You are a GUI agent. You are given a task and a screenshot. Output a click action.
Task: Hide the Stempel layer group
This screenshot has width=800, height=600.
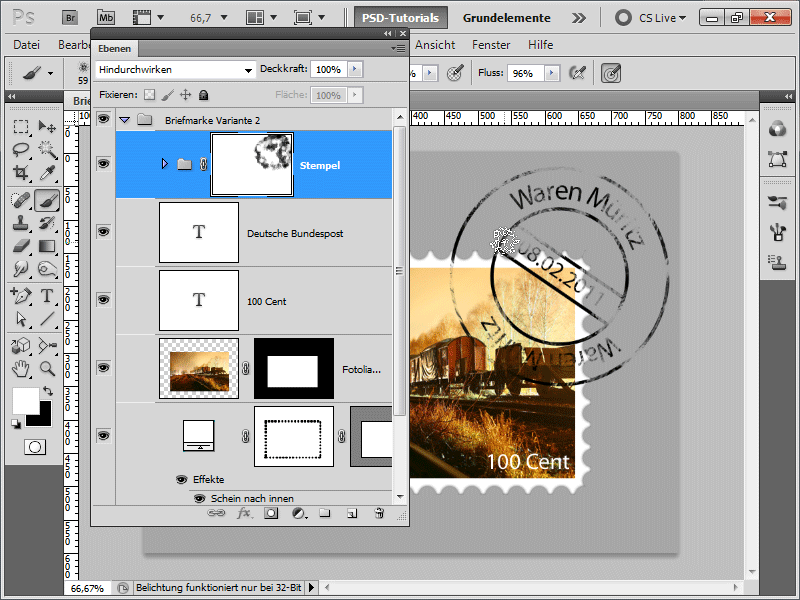[x=104, y=164]
